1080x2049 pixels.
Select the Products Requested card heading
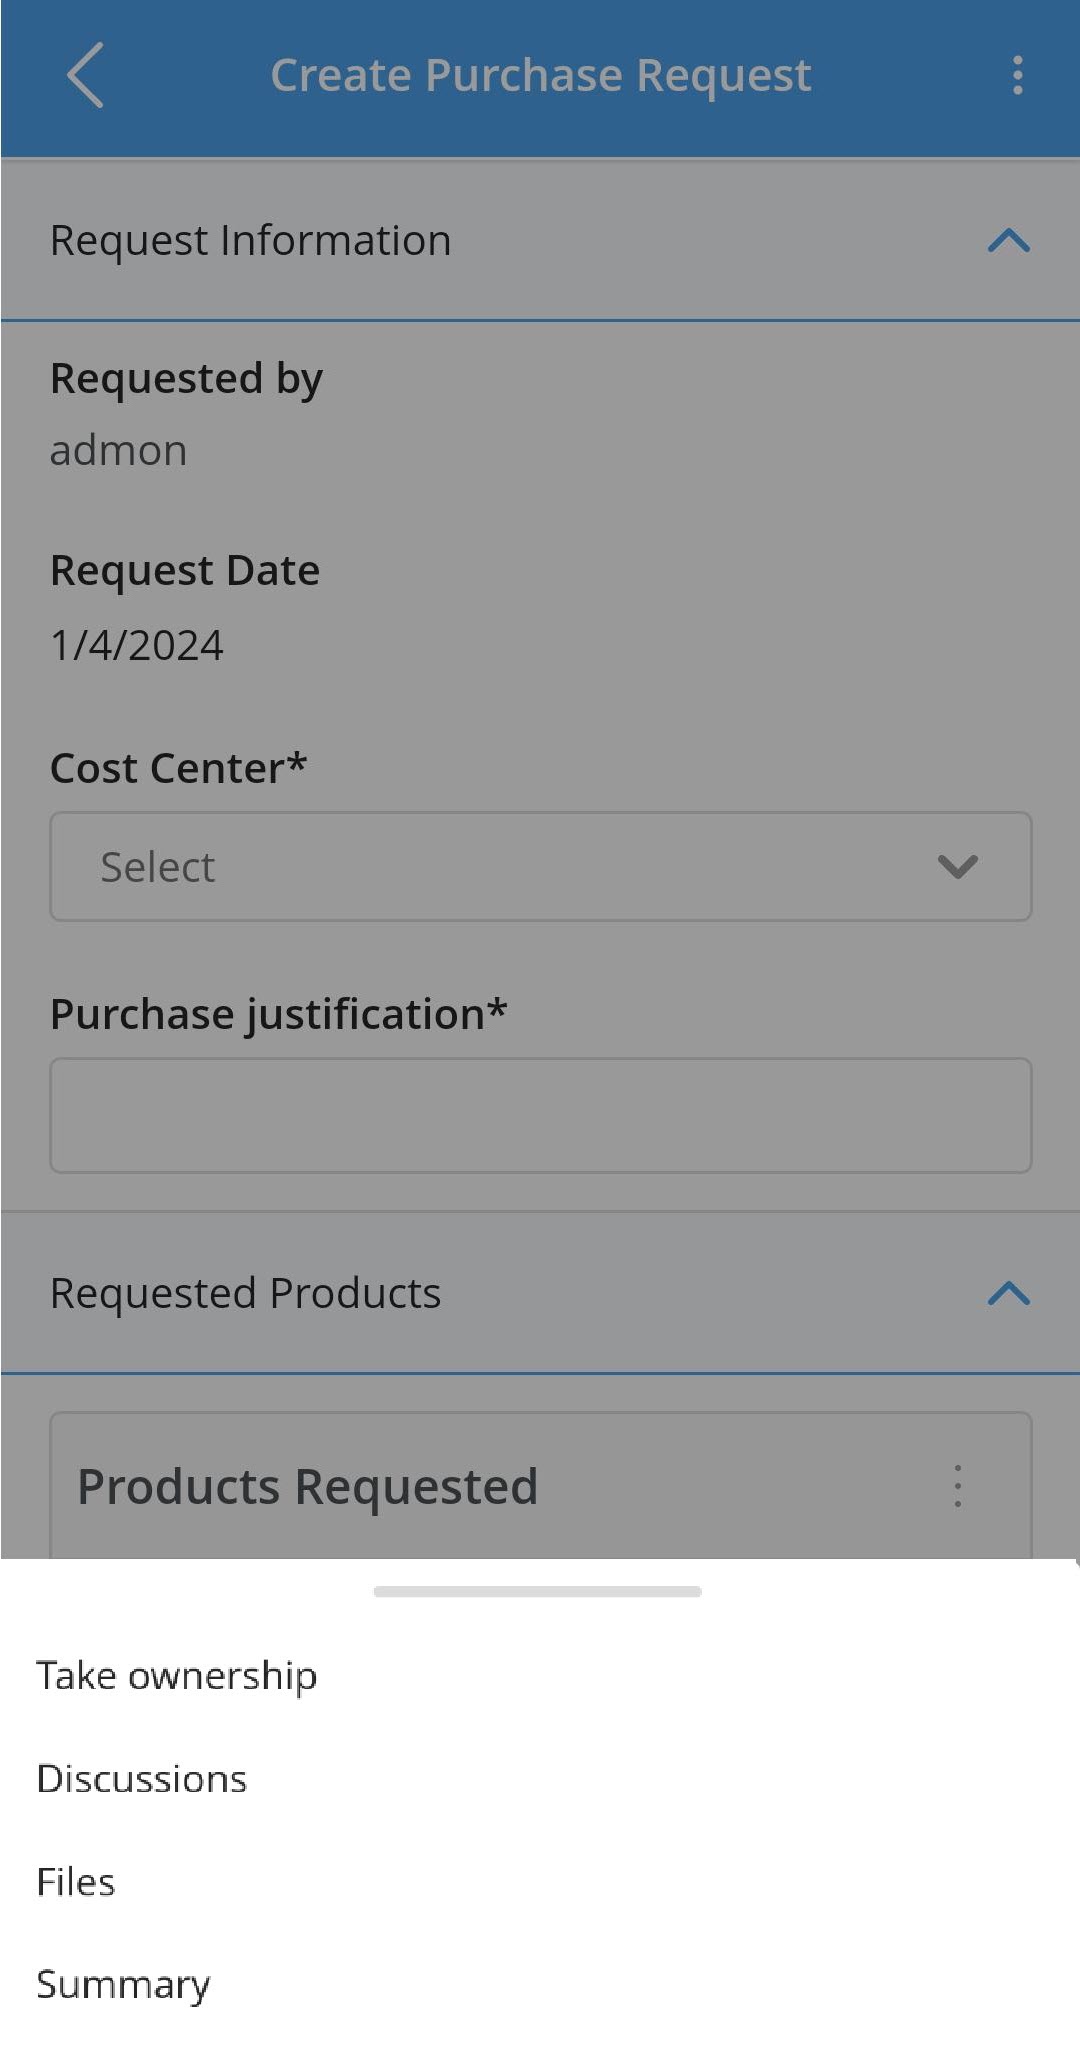click(x=308, y=1487)
